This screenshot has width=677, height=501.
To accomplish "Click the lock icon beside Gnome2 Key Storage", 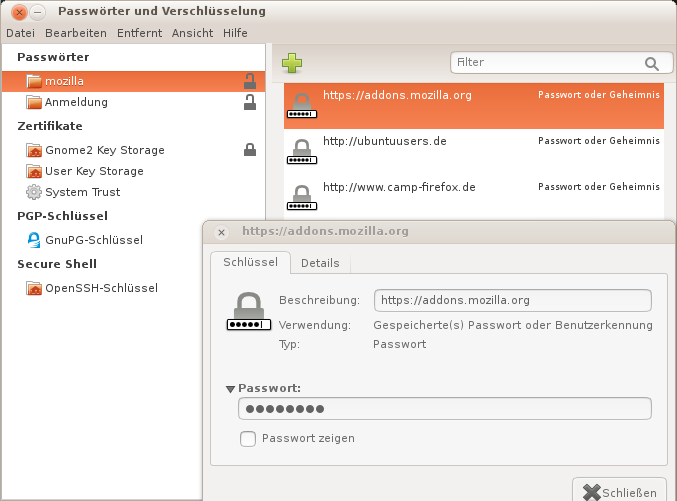I will click(250, 150).
